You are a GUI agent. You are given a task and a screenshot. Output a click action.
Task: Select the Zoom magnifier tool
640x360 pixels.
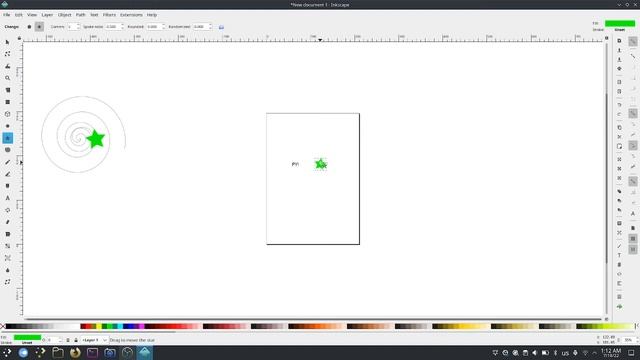(7, 78)
